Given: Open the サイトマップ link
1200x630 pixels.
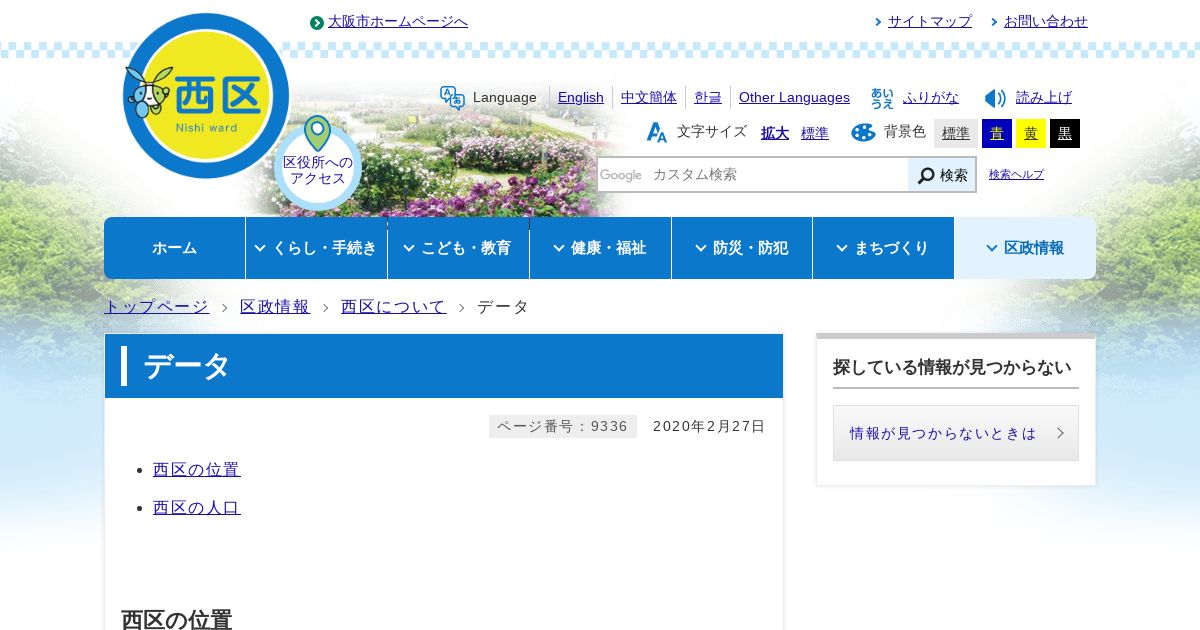Looking at the screenshot, I should (x=930, y=22).
